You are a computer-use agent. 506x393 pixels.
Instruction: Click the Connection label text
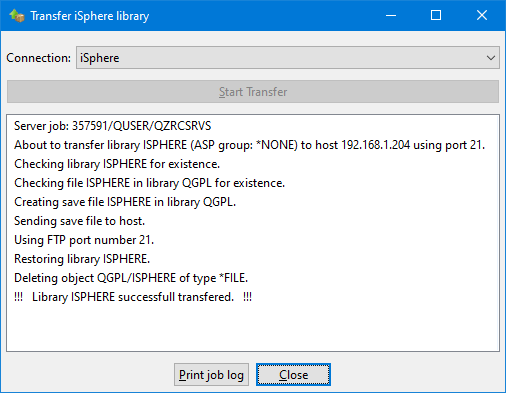click(39, 58)
